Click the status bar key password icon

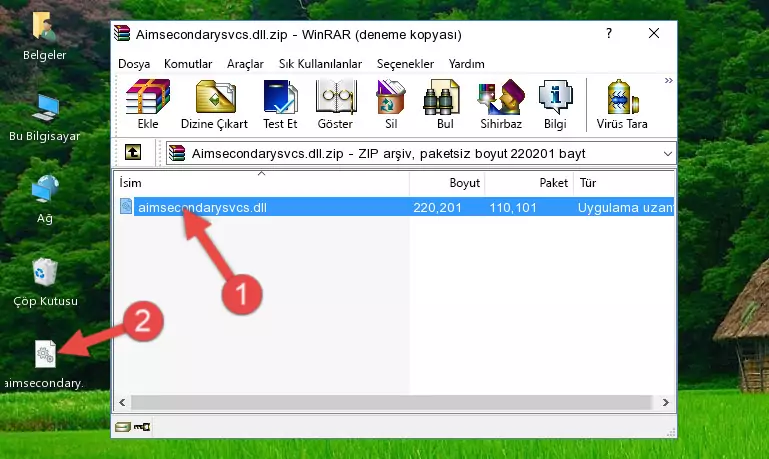(142, 427)
